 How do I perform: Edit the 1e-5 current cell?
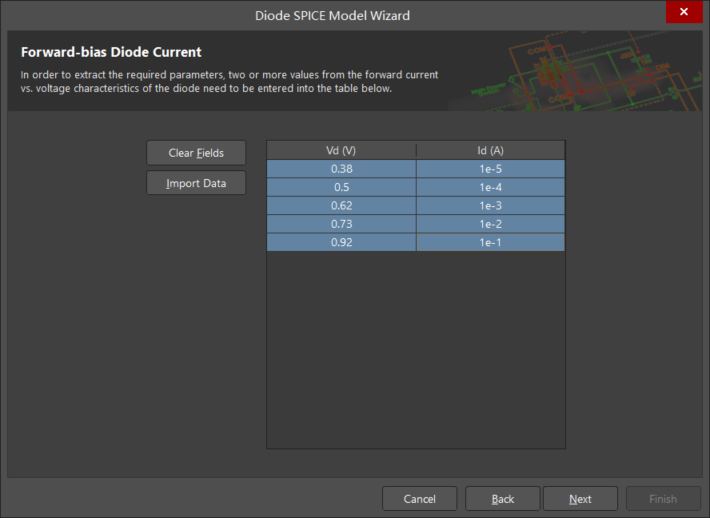point(490,169)
